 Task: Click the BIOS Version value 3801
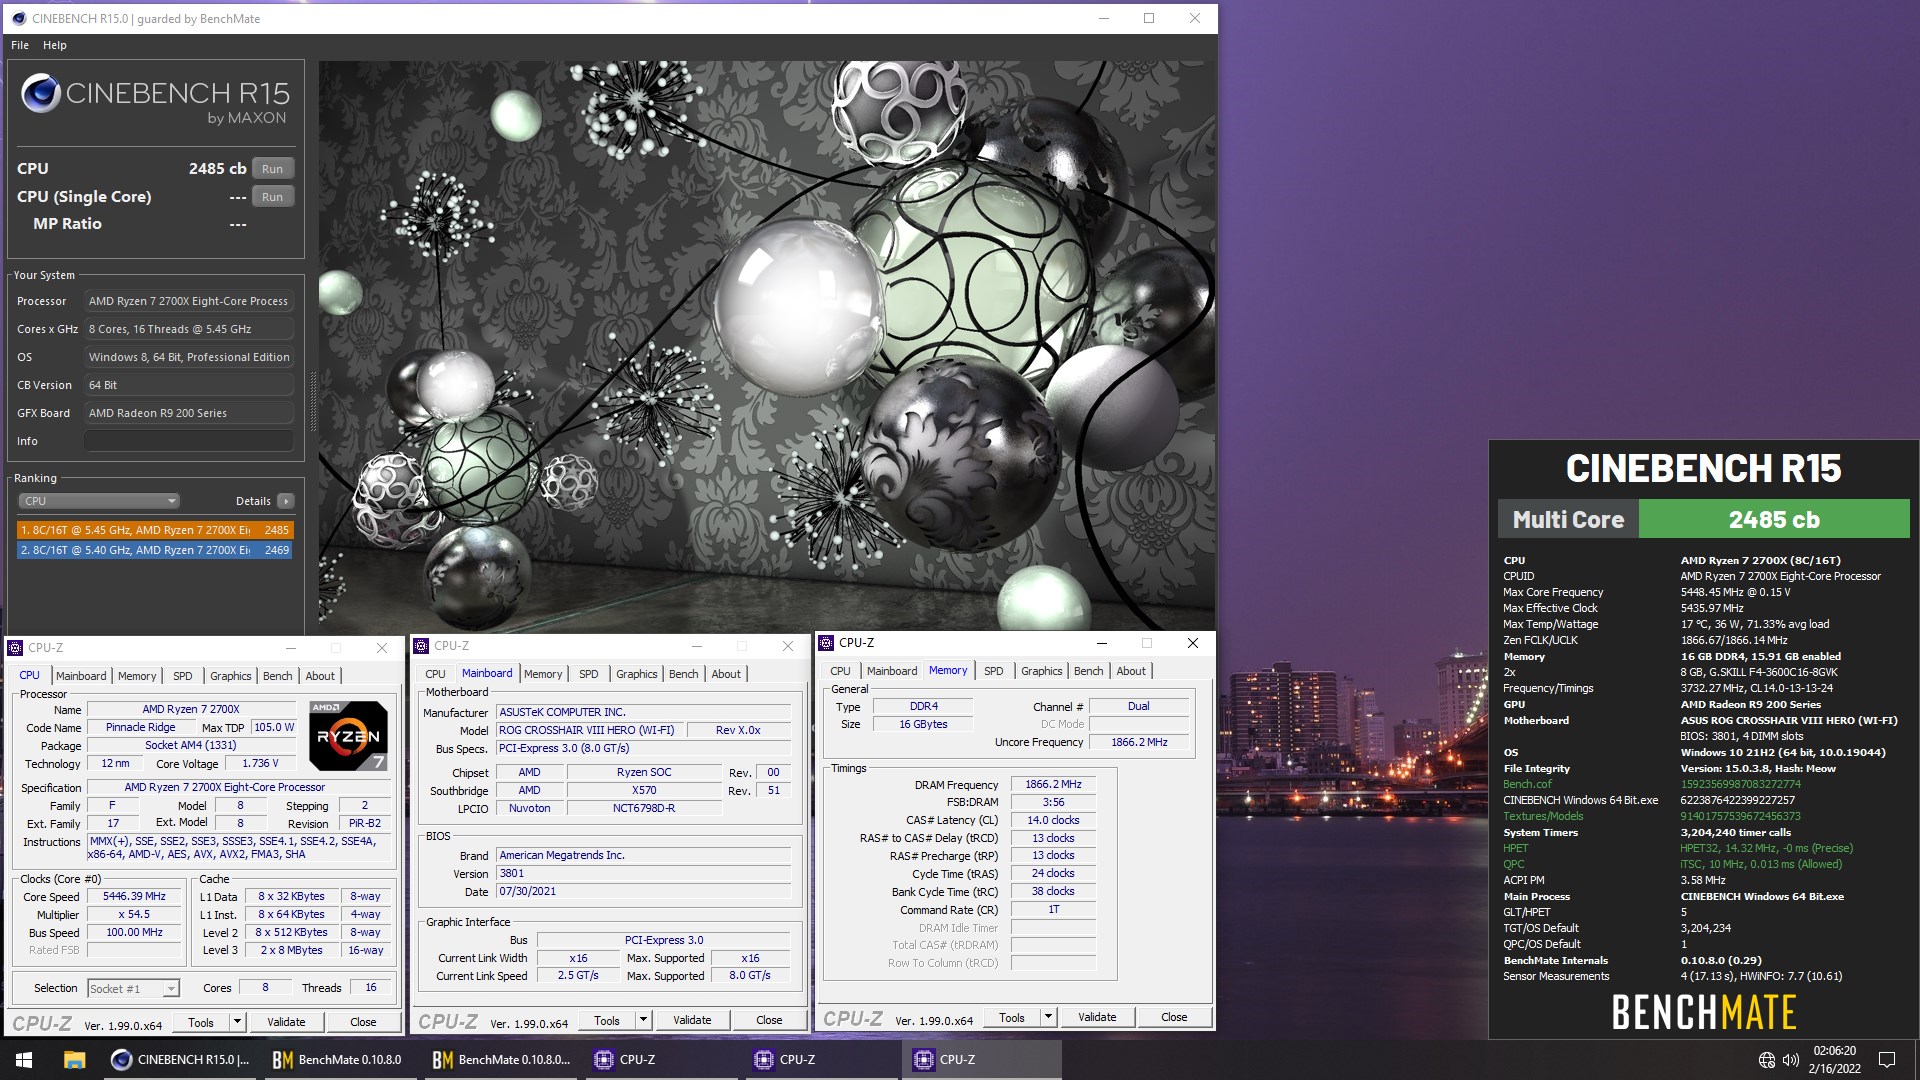(643, 874)
